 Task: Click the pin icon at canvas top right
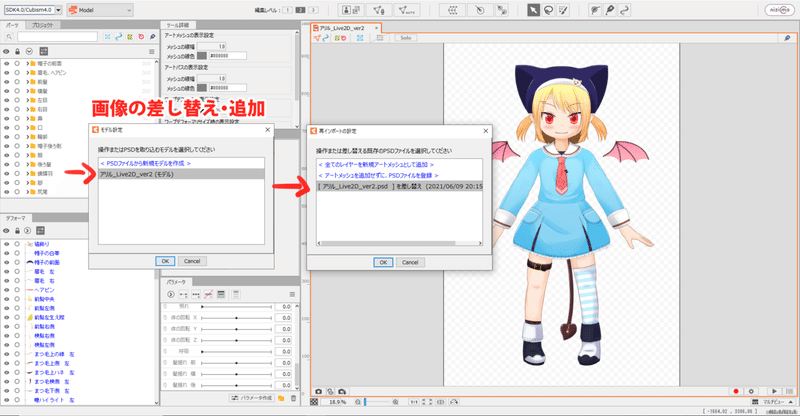click(x=787, y=38)
